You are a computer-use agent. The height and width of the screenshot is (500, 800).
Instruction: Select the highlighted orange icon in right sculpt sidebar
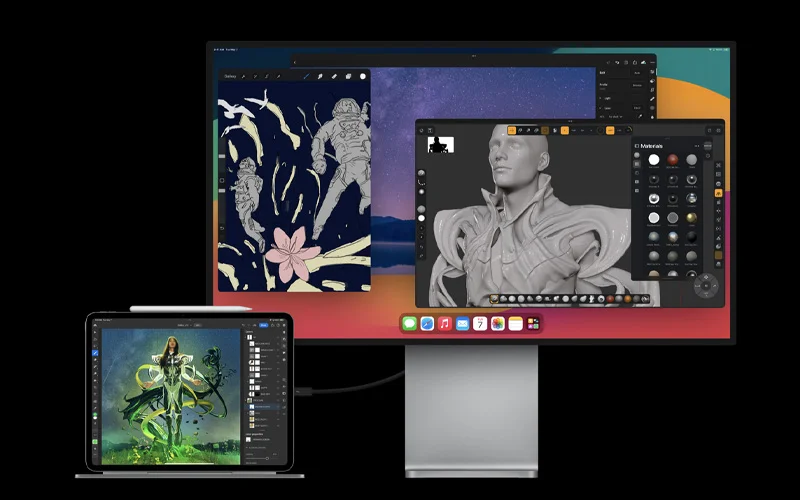(718, 192)
